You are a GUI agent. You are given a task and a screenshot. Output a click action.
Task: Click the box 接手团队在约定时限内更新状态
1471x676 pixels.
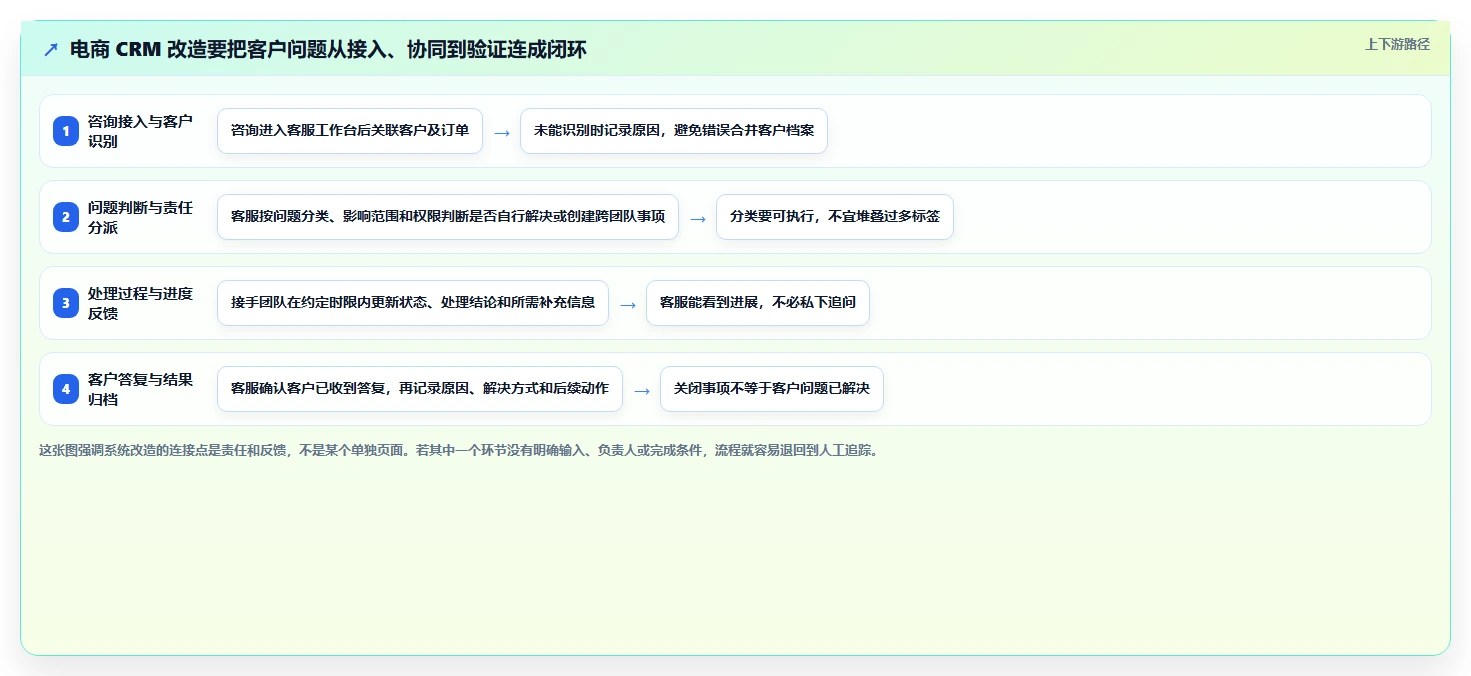(413, 303)
